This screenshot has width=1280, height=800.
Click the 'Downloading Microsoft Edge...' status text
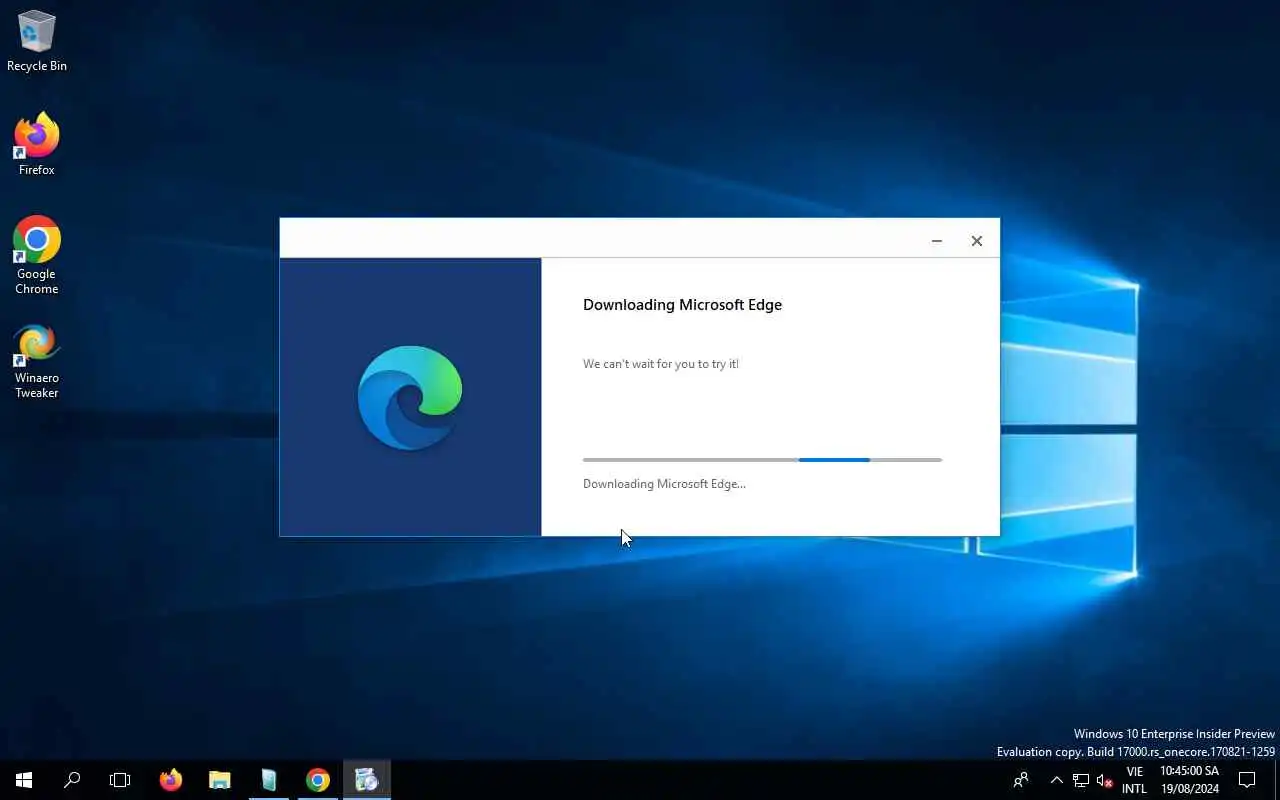point(664,484)
